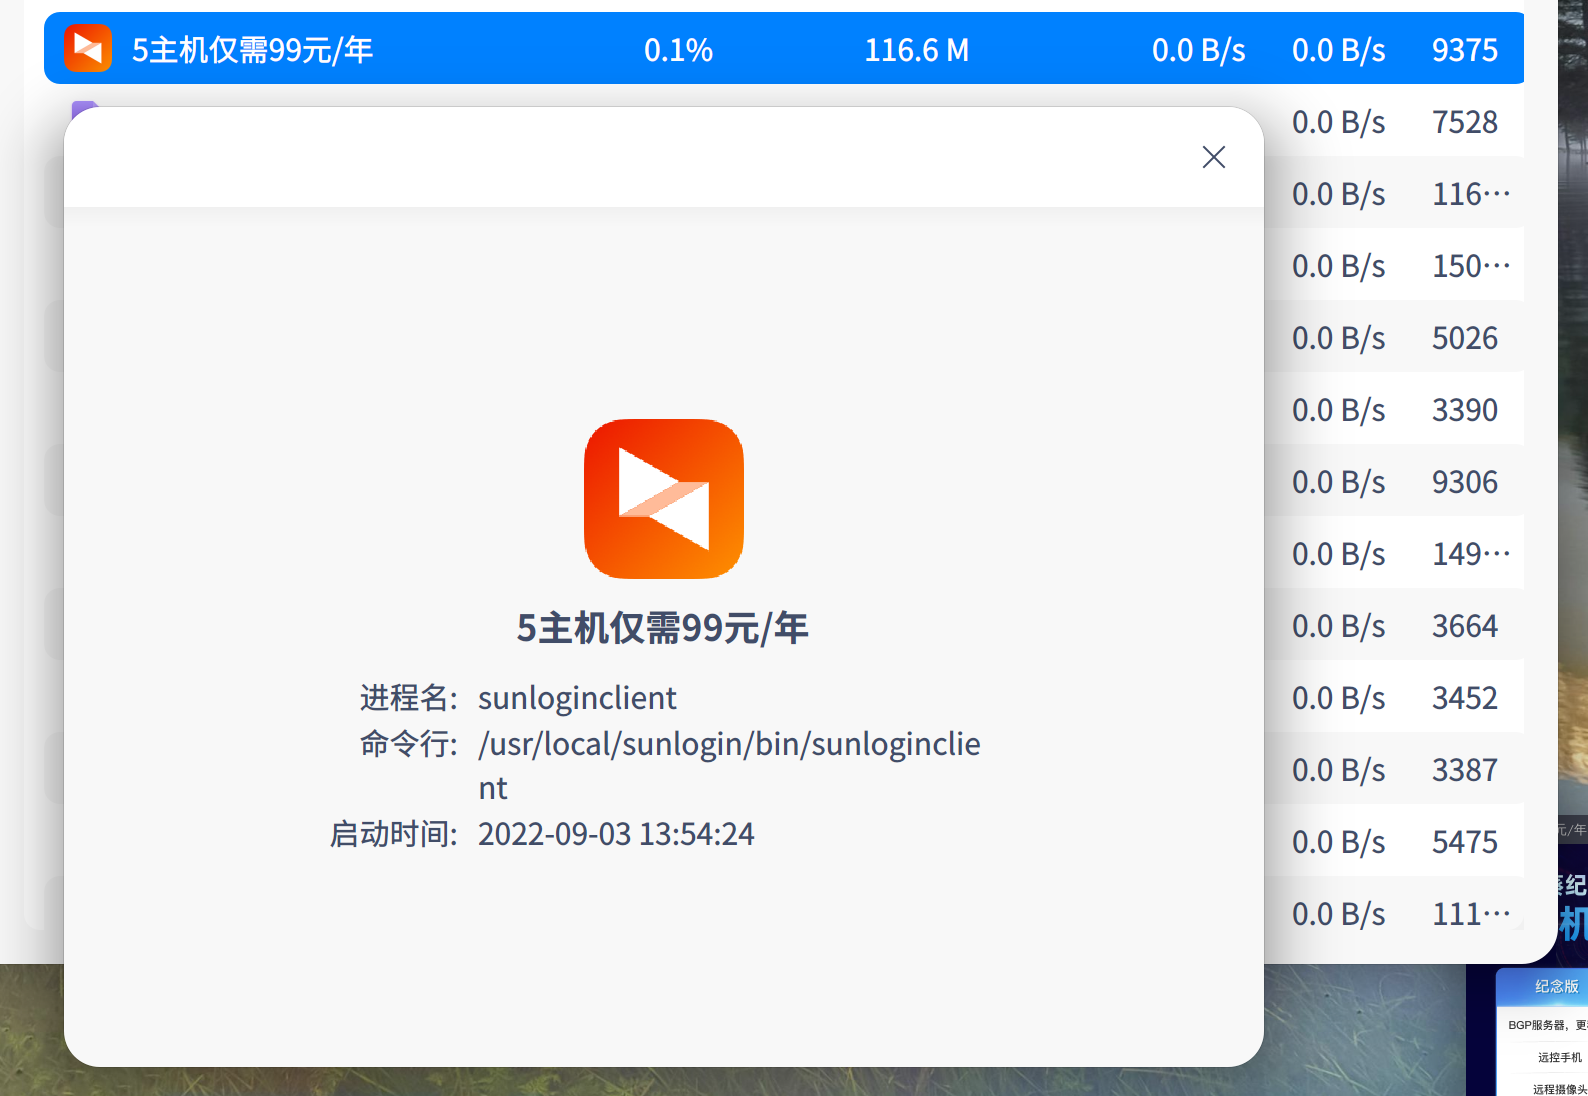Click the start time 2022-09-03 13:54:24
This screenshot has height=1096, width=1588.
click(616, 833)
